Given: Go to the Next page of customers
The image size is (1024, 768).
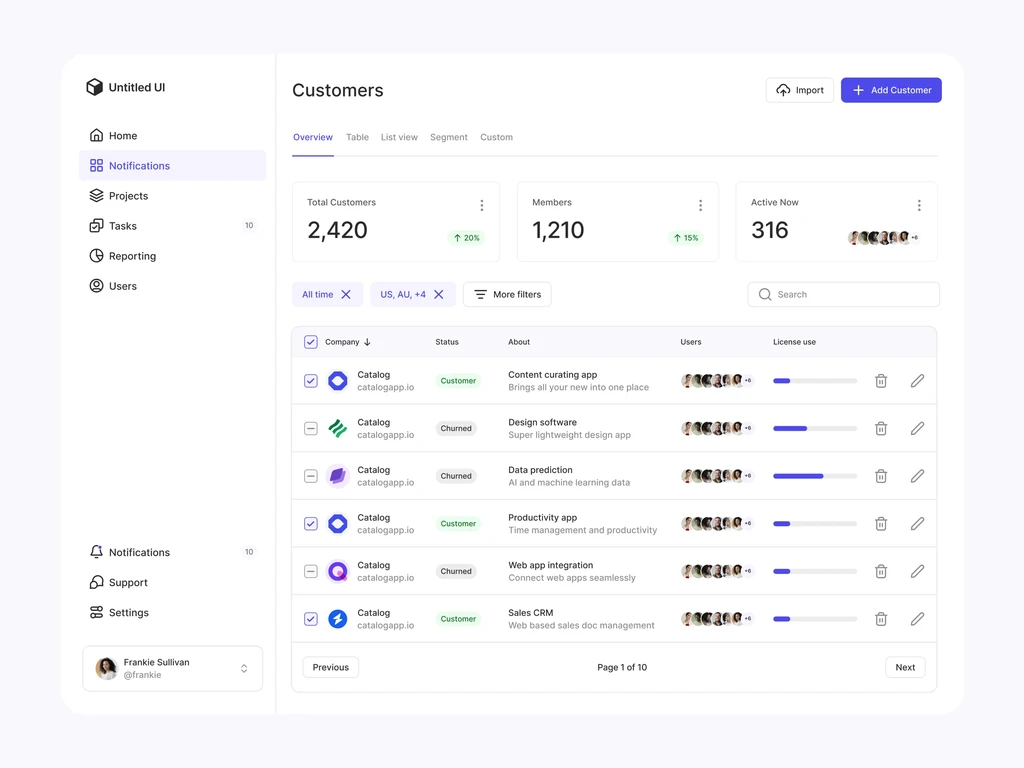Looking at the screenshot, I should click(904, 667).
